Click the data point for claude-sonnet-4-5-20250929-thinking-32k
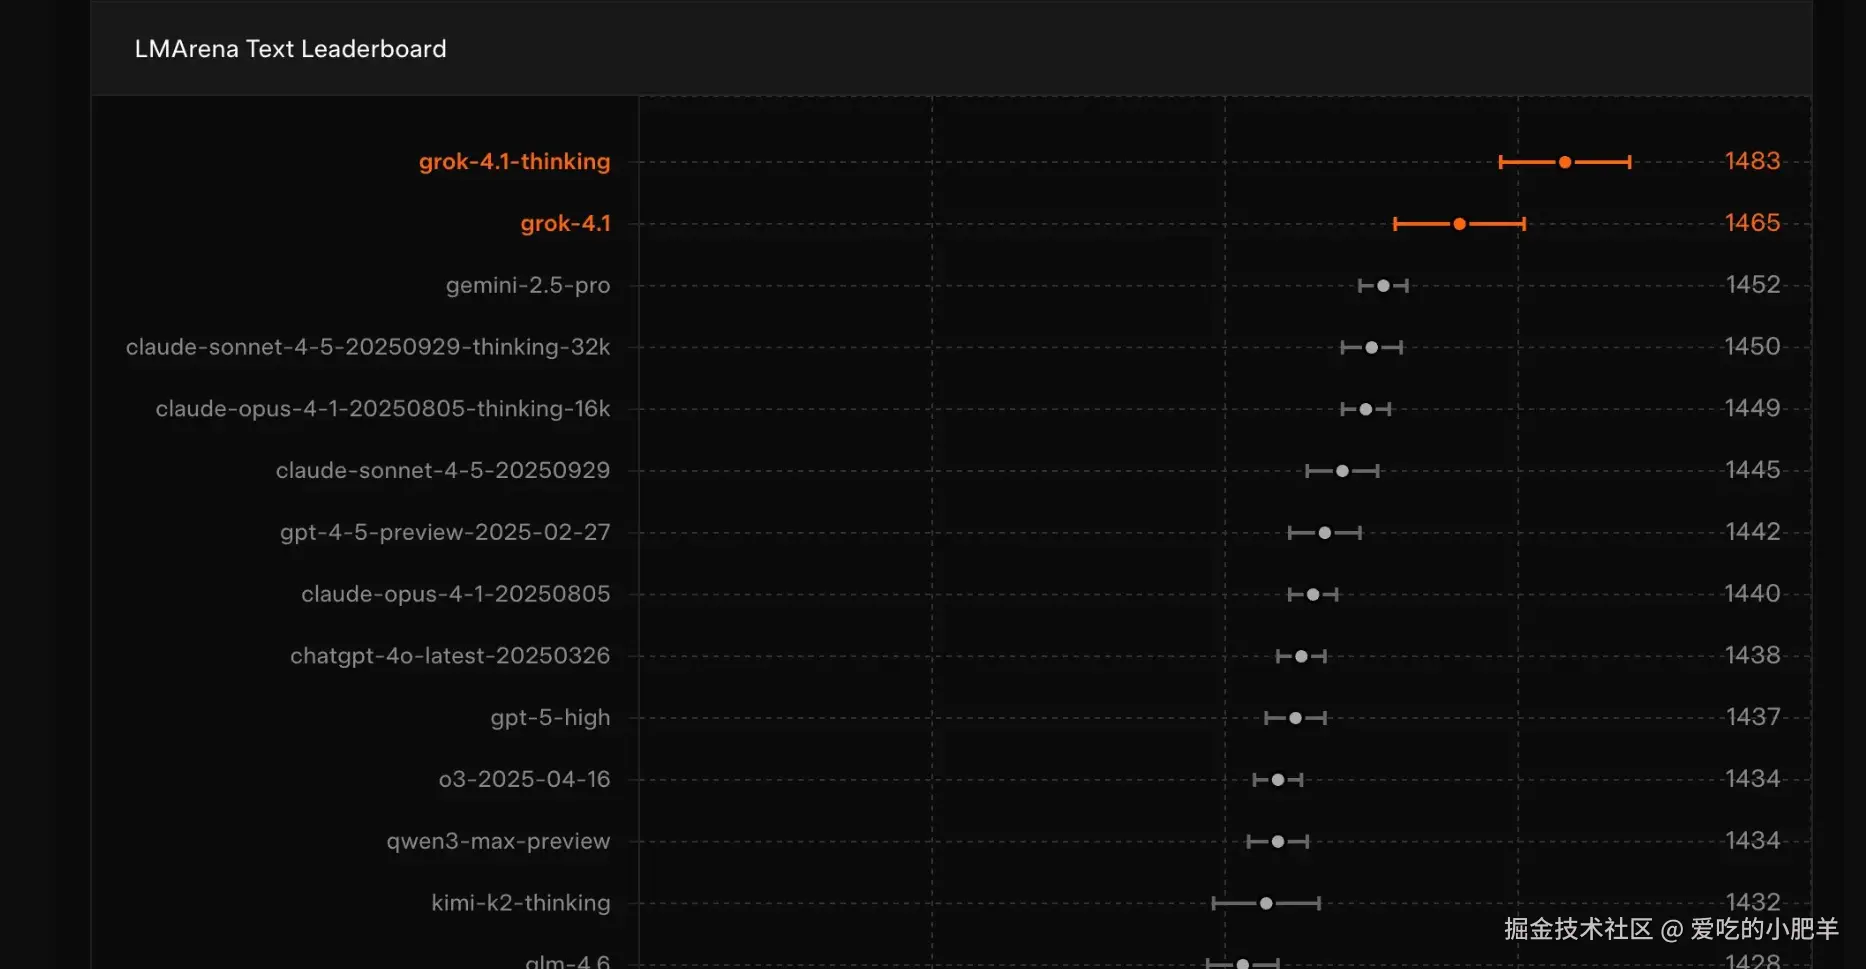 (x=1372, y=348)
